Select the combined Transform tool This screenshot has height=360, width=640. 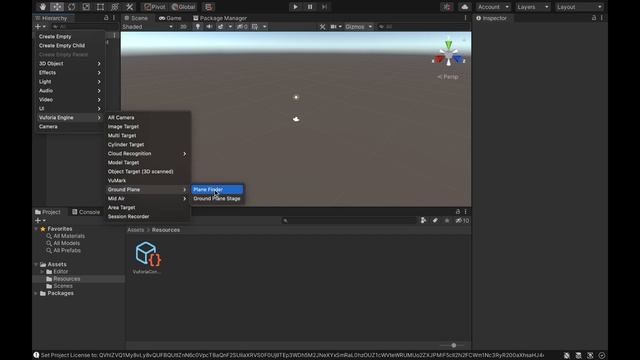pyautogui.click(x=115, y=7)
